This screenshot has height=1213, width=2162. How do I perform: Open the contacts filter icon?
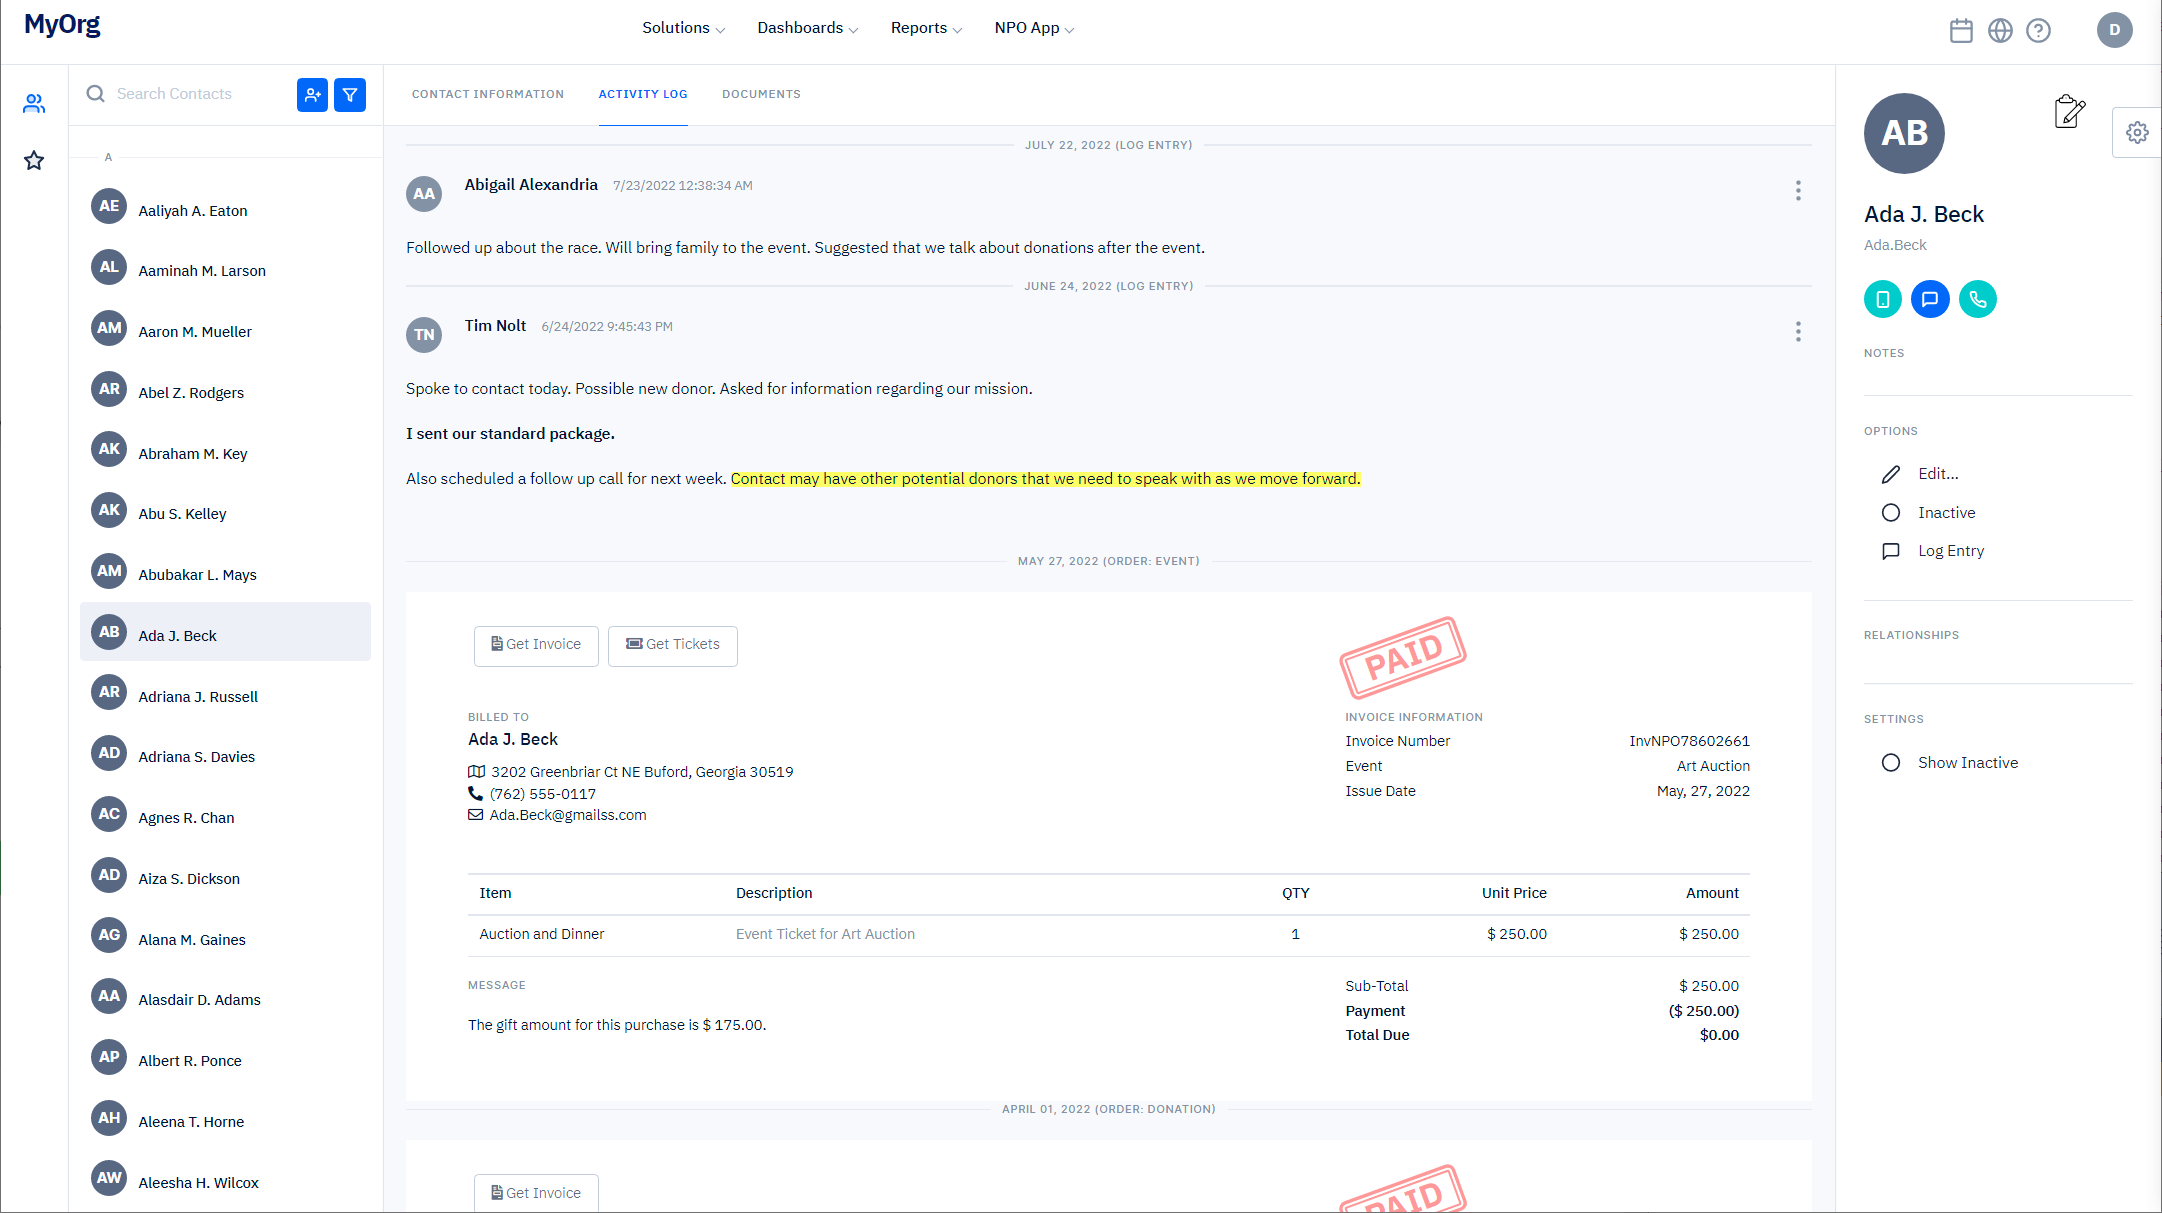click(x=350, y=95)
